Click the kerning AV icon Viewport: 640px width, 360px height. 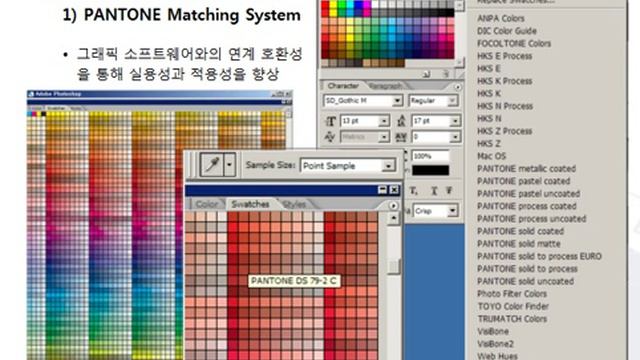tap(330, 137)
